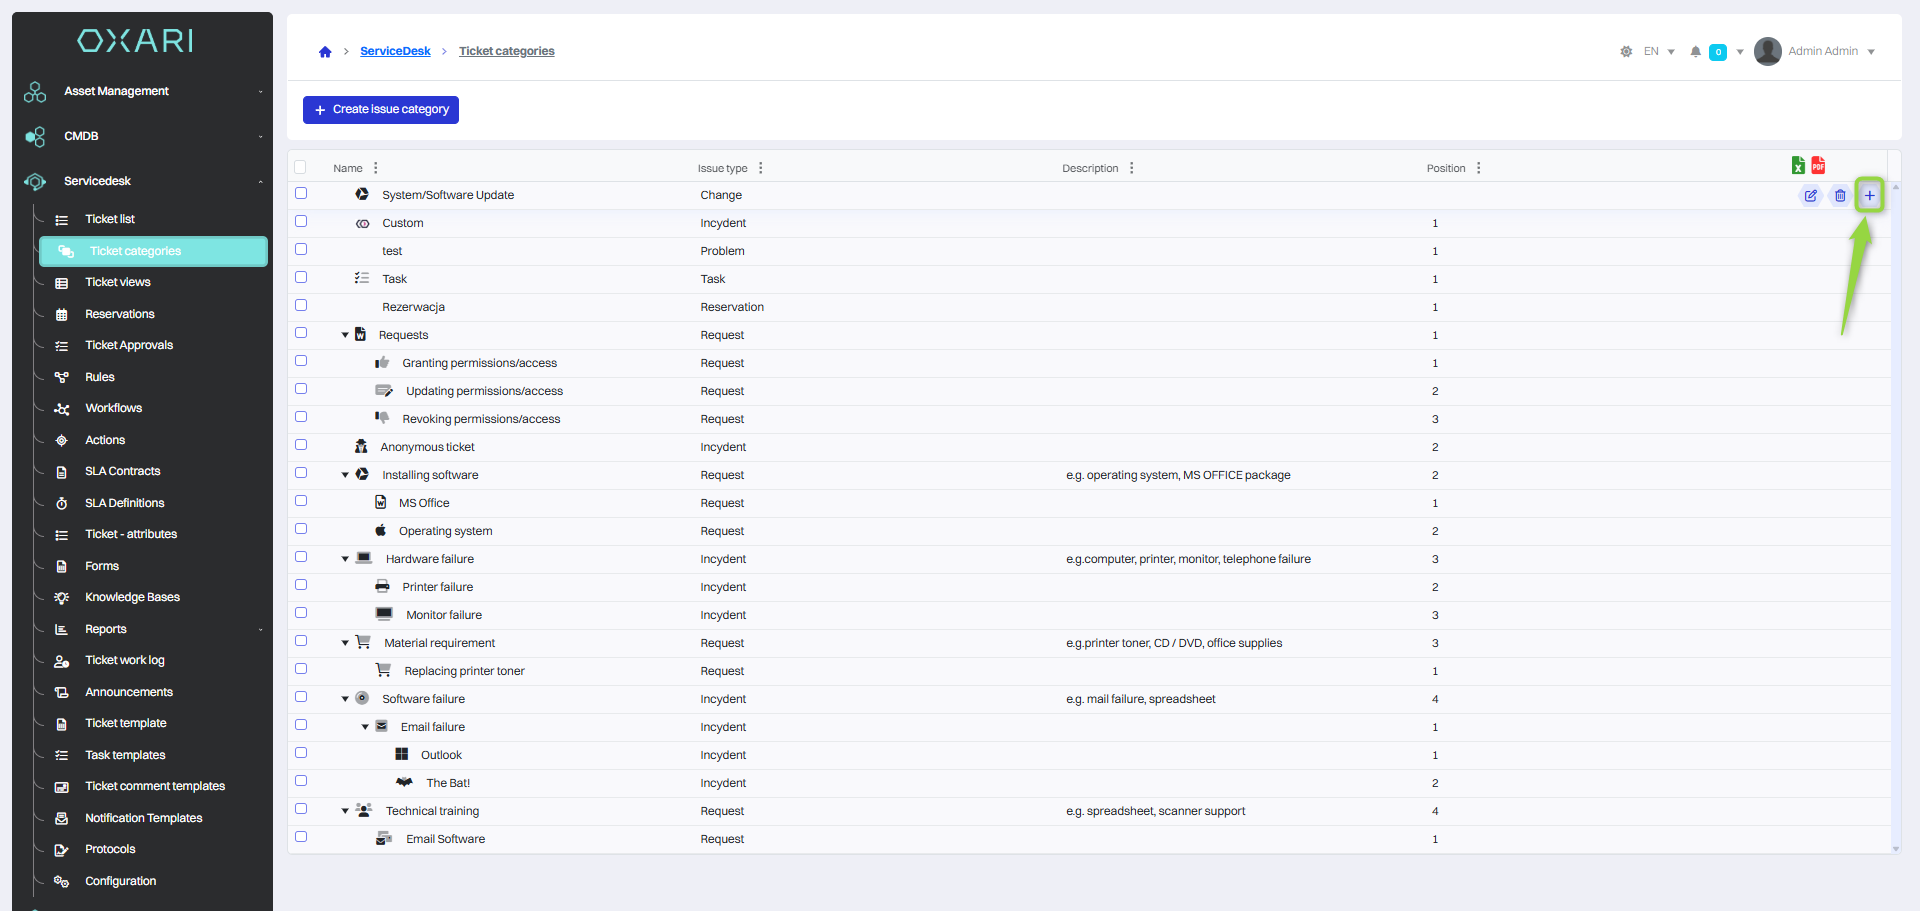
Task: Open notifications bell icon
Action: coord(1695,52)
